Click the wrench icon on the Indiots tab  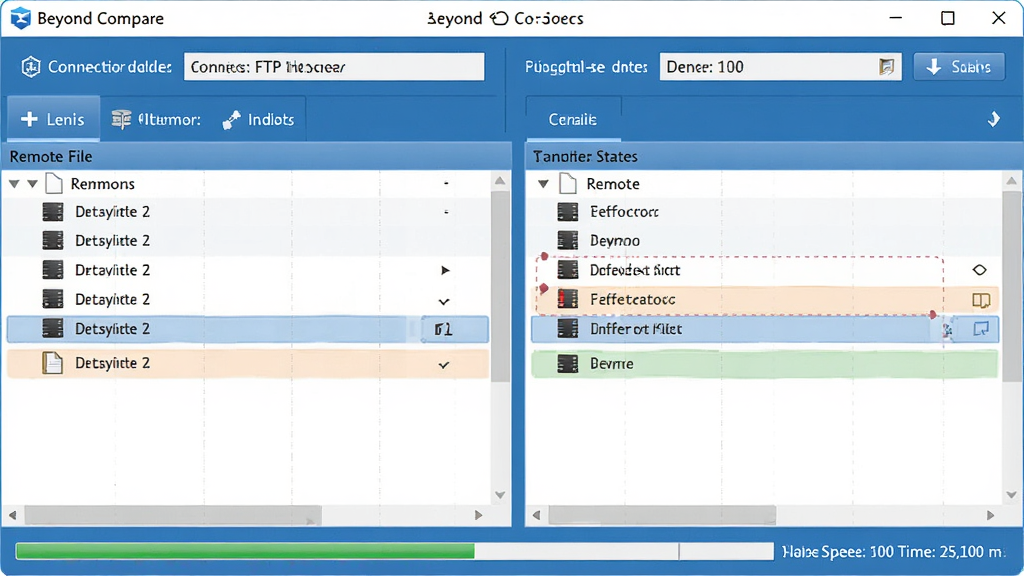(x=231, y=120)
